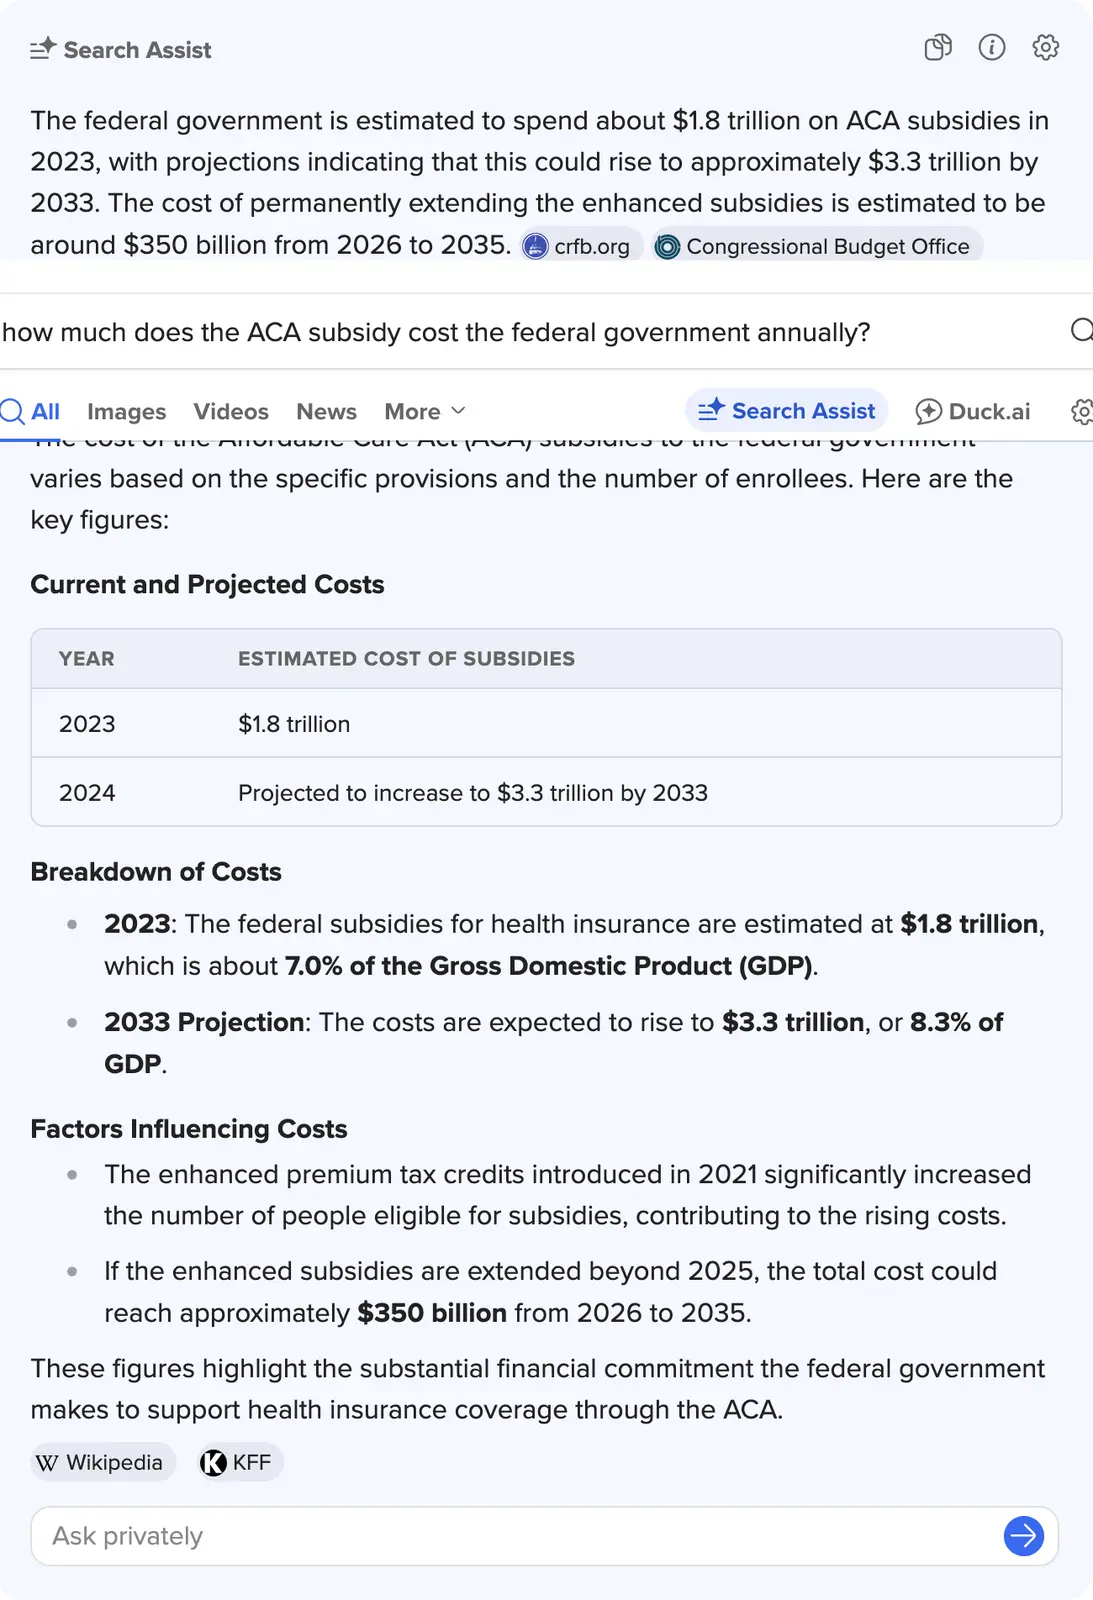Open Search Assist settings gear in header
The image size is (1093, 1600).
click(x=1045, y=48)
